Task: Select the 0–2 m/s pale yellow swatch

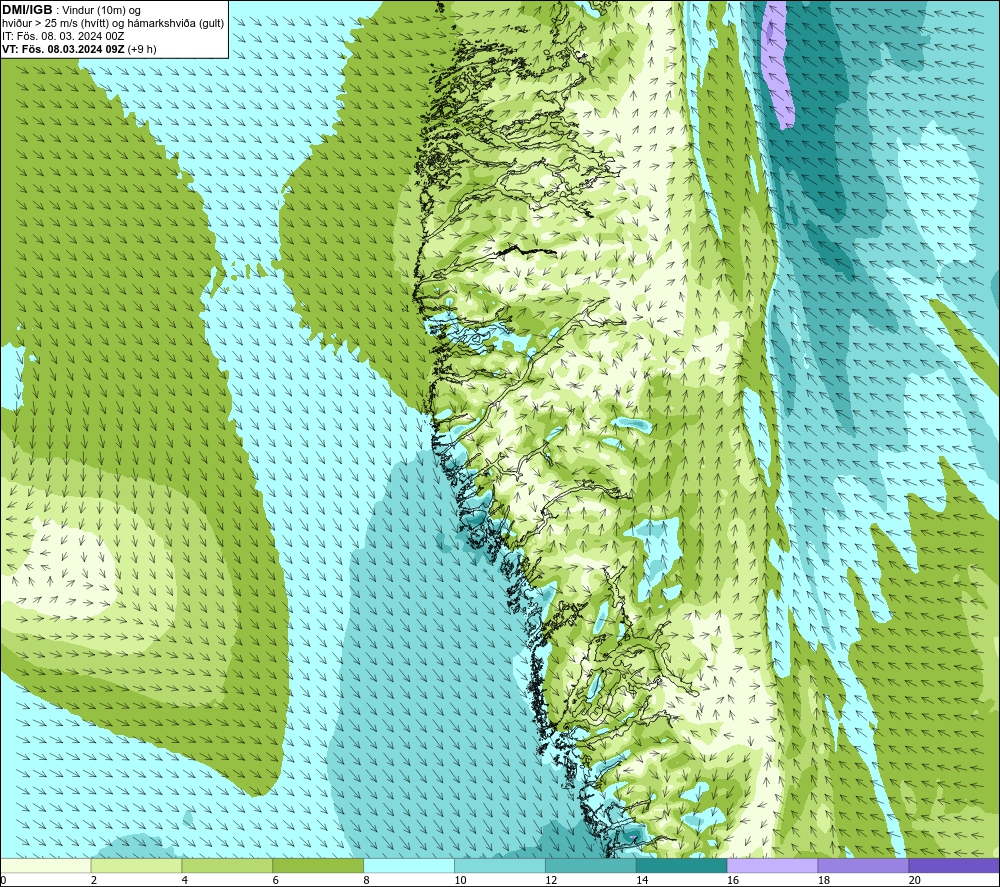Action: pos(46,865)
